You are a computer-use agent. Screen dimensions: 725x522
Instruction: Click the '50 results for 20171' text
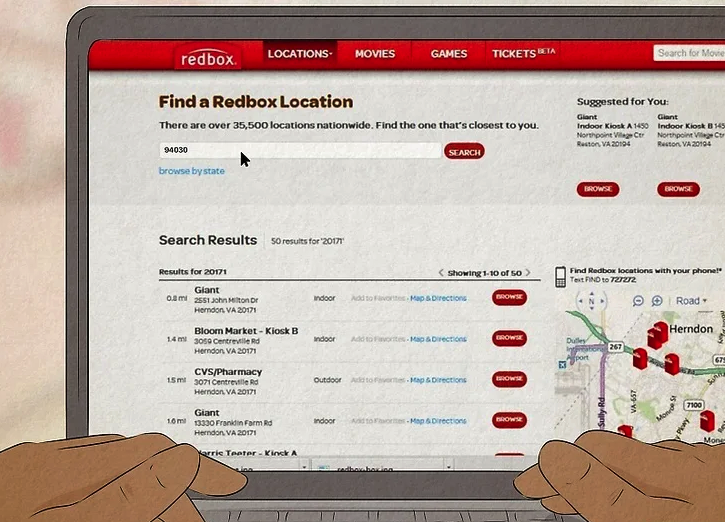pos(307,241)
